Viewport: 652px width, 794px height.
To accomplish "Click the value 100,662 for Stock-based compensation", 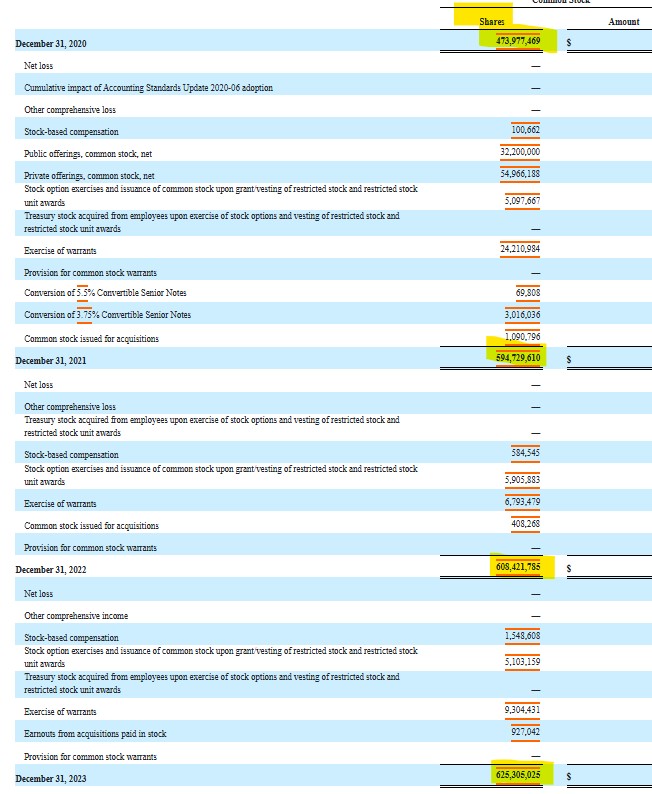I will [525, 130].
